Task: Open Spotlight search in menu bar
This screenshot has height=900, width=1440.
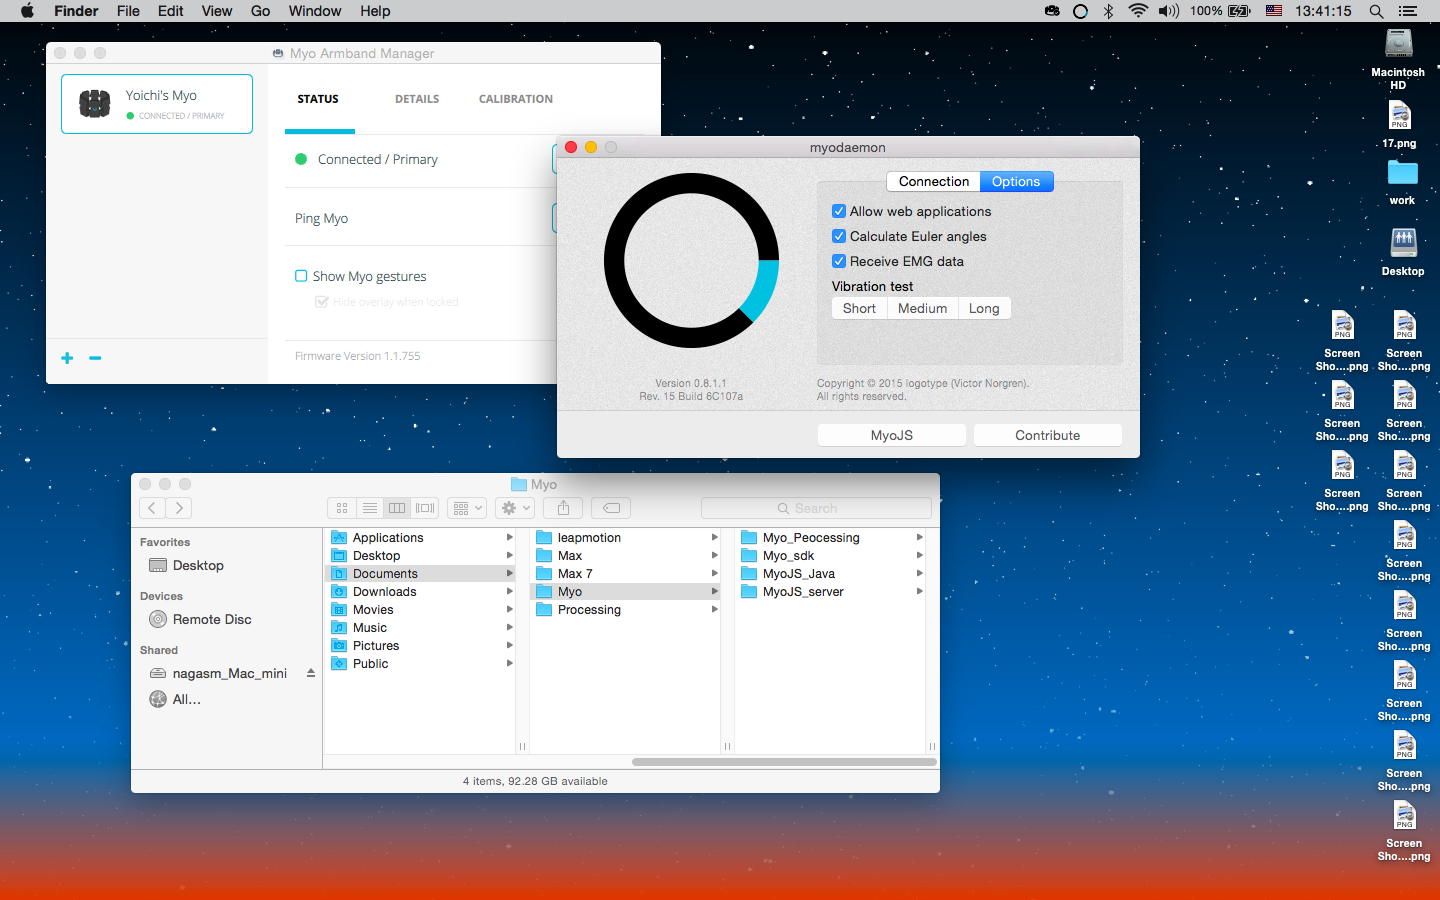Action: (1376, 11)
